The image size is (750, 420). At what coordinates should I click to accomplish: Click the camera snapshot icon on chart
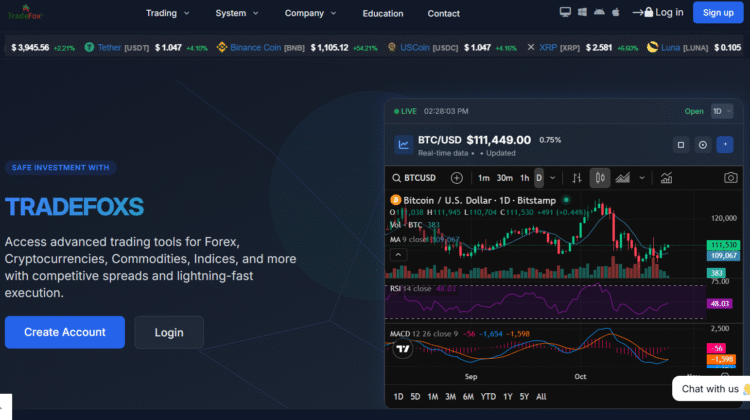coord(730,178)
